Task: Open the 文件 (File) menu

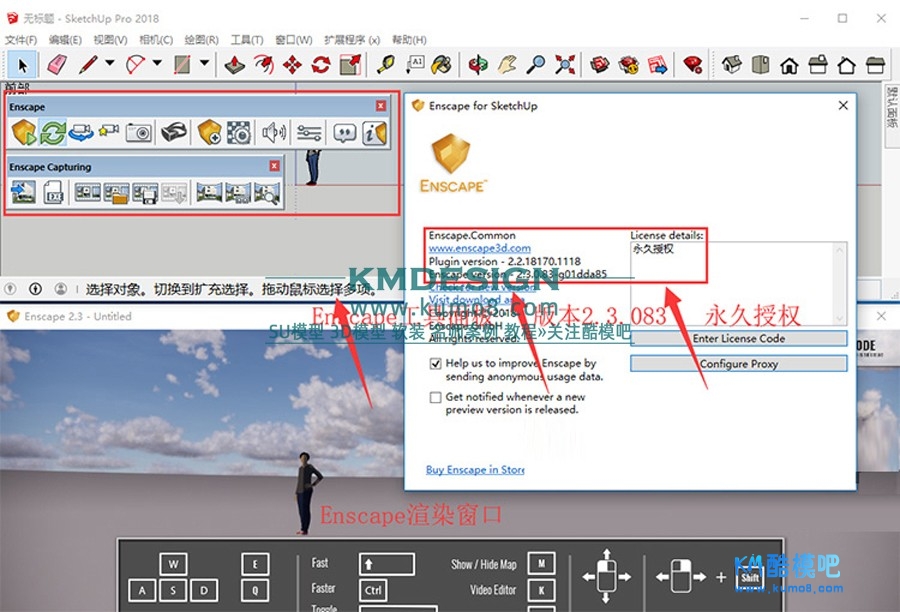Action: [21, 40]
